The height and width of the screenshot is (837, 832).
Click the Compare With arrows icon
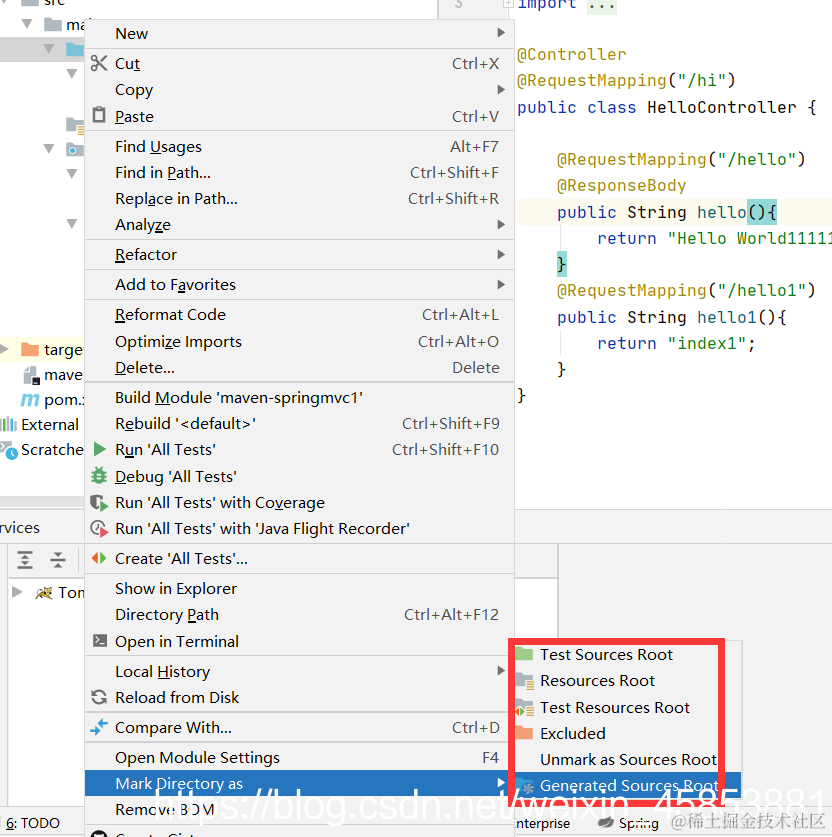[x=99, y=727]
